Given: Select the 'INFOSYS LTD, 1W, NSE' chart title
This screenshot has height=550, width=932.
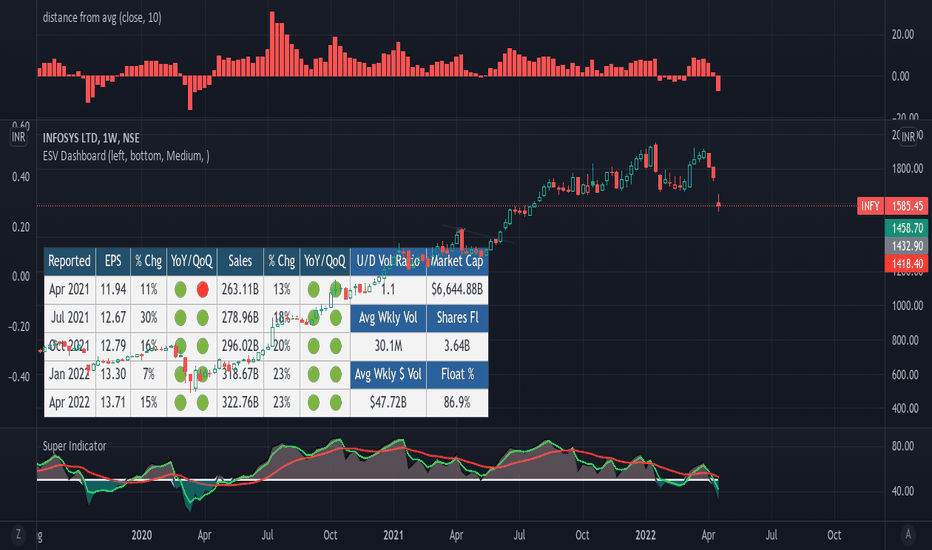Looking at the screenshot, I should pos(91,138).
